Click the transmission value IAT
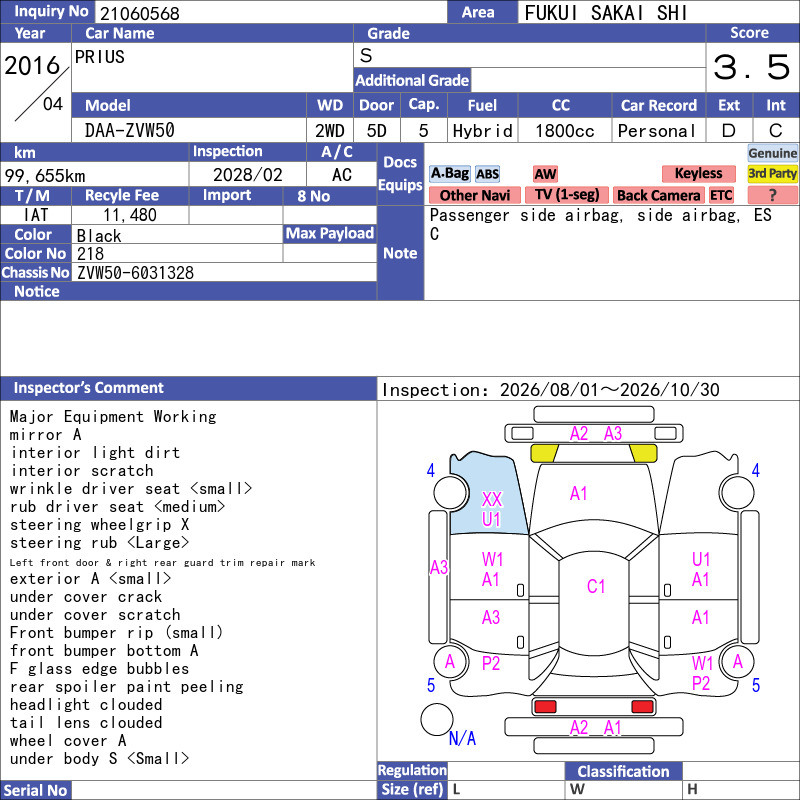800x800 pixels. (x=36, y=215)
